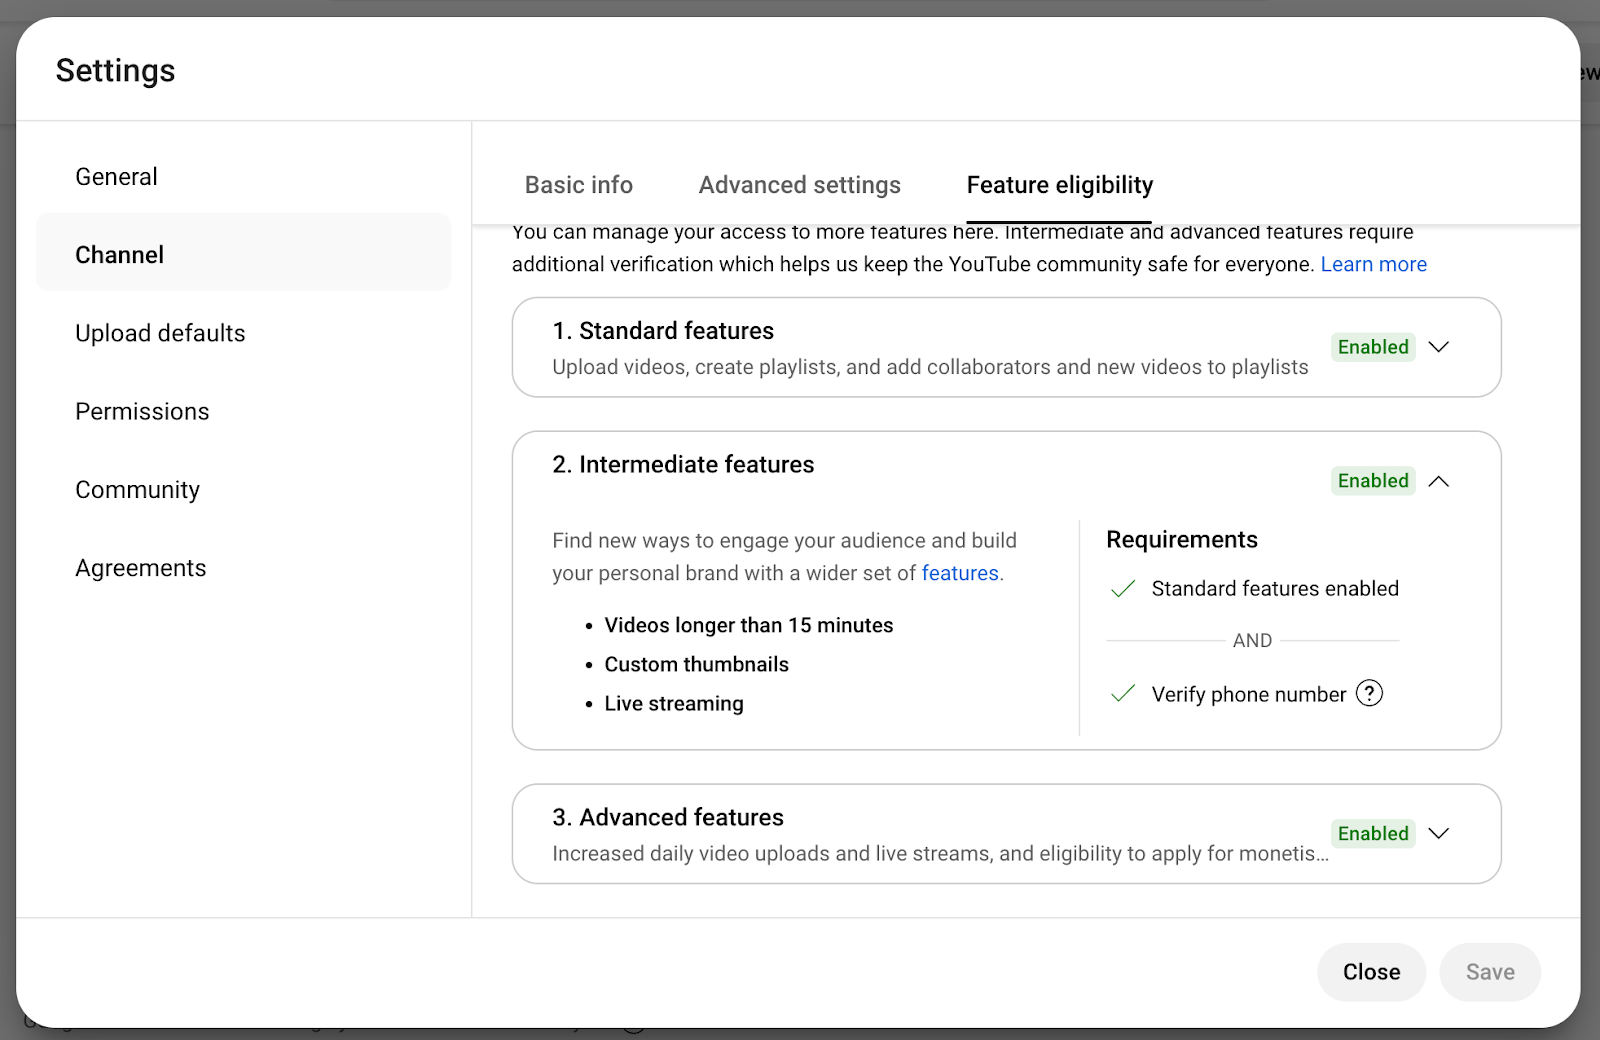Viewport: 1600px width, 1040px height.
Task: Select the Feature eligibility tab
Action: click(x=1059, y=185)
